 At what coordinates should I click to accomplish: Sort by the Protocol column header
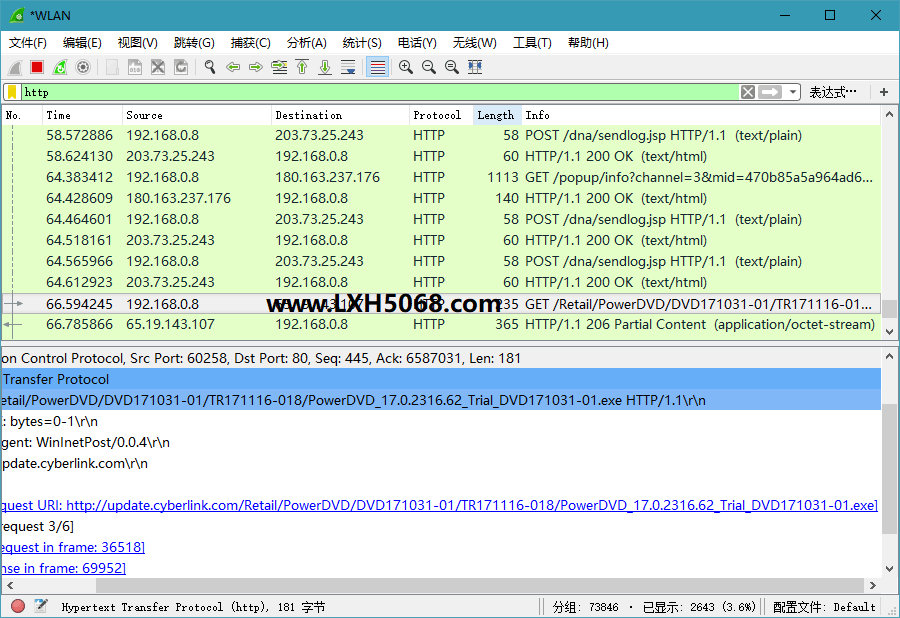(441, 115)
